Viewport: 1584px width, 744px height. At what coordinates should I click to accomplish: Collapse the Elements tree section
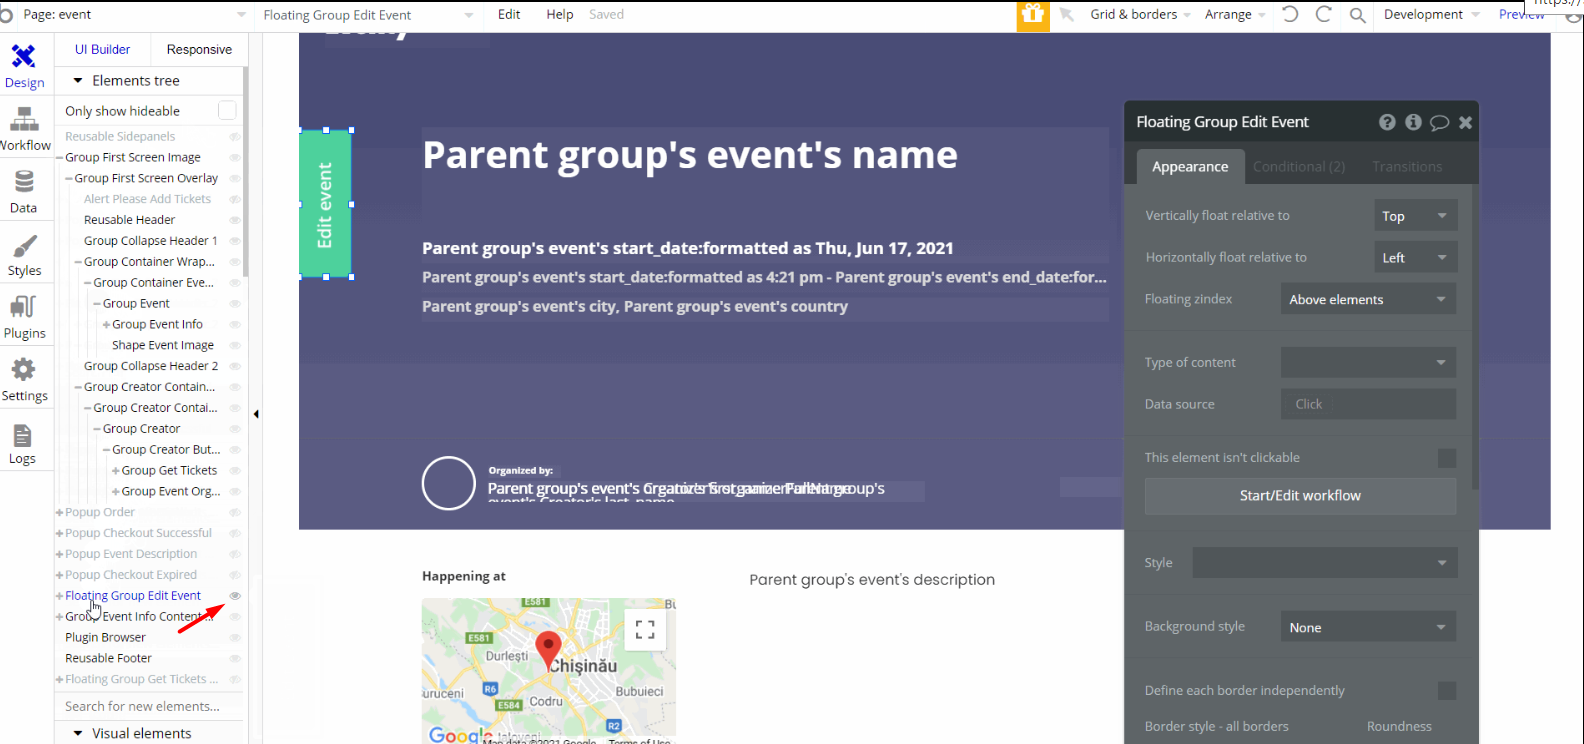78,81
